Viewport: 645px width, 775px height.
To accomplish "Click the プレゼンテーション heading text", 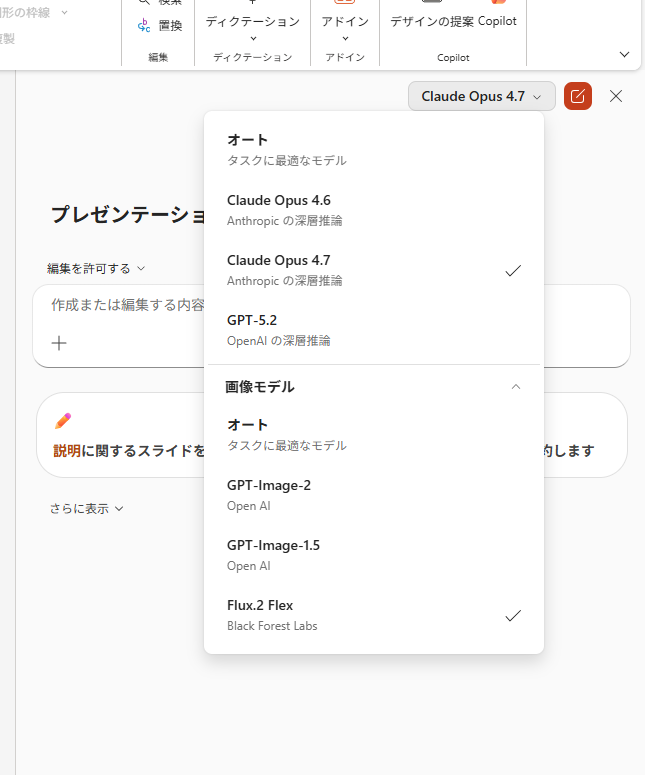I will coord(128,215).
